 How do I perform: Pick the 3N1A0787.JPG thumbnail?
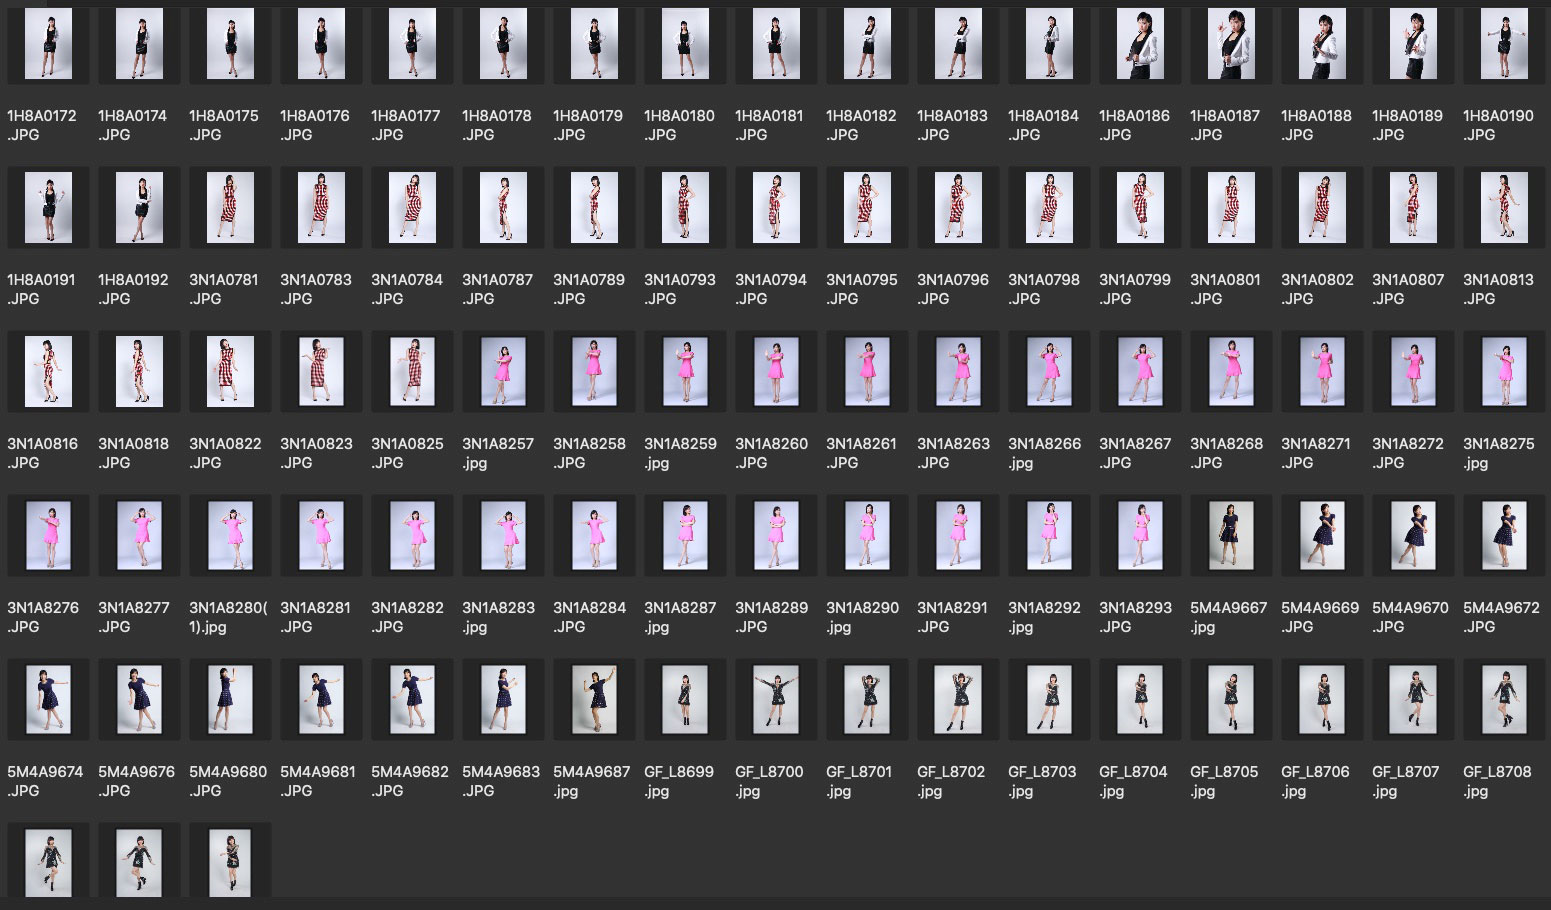click(x=503, y=208)
